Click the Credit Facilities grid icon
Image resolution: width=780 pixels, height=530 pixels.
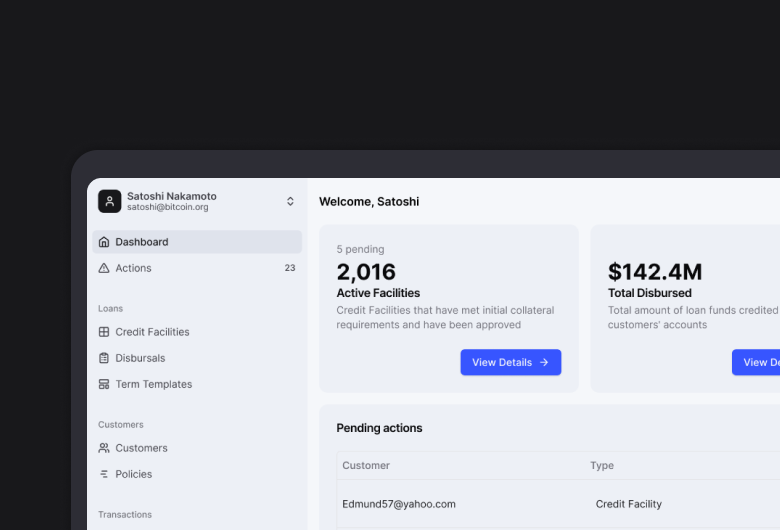pyautogui.click(x=104, y=332)
